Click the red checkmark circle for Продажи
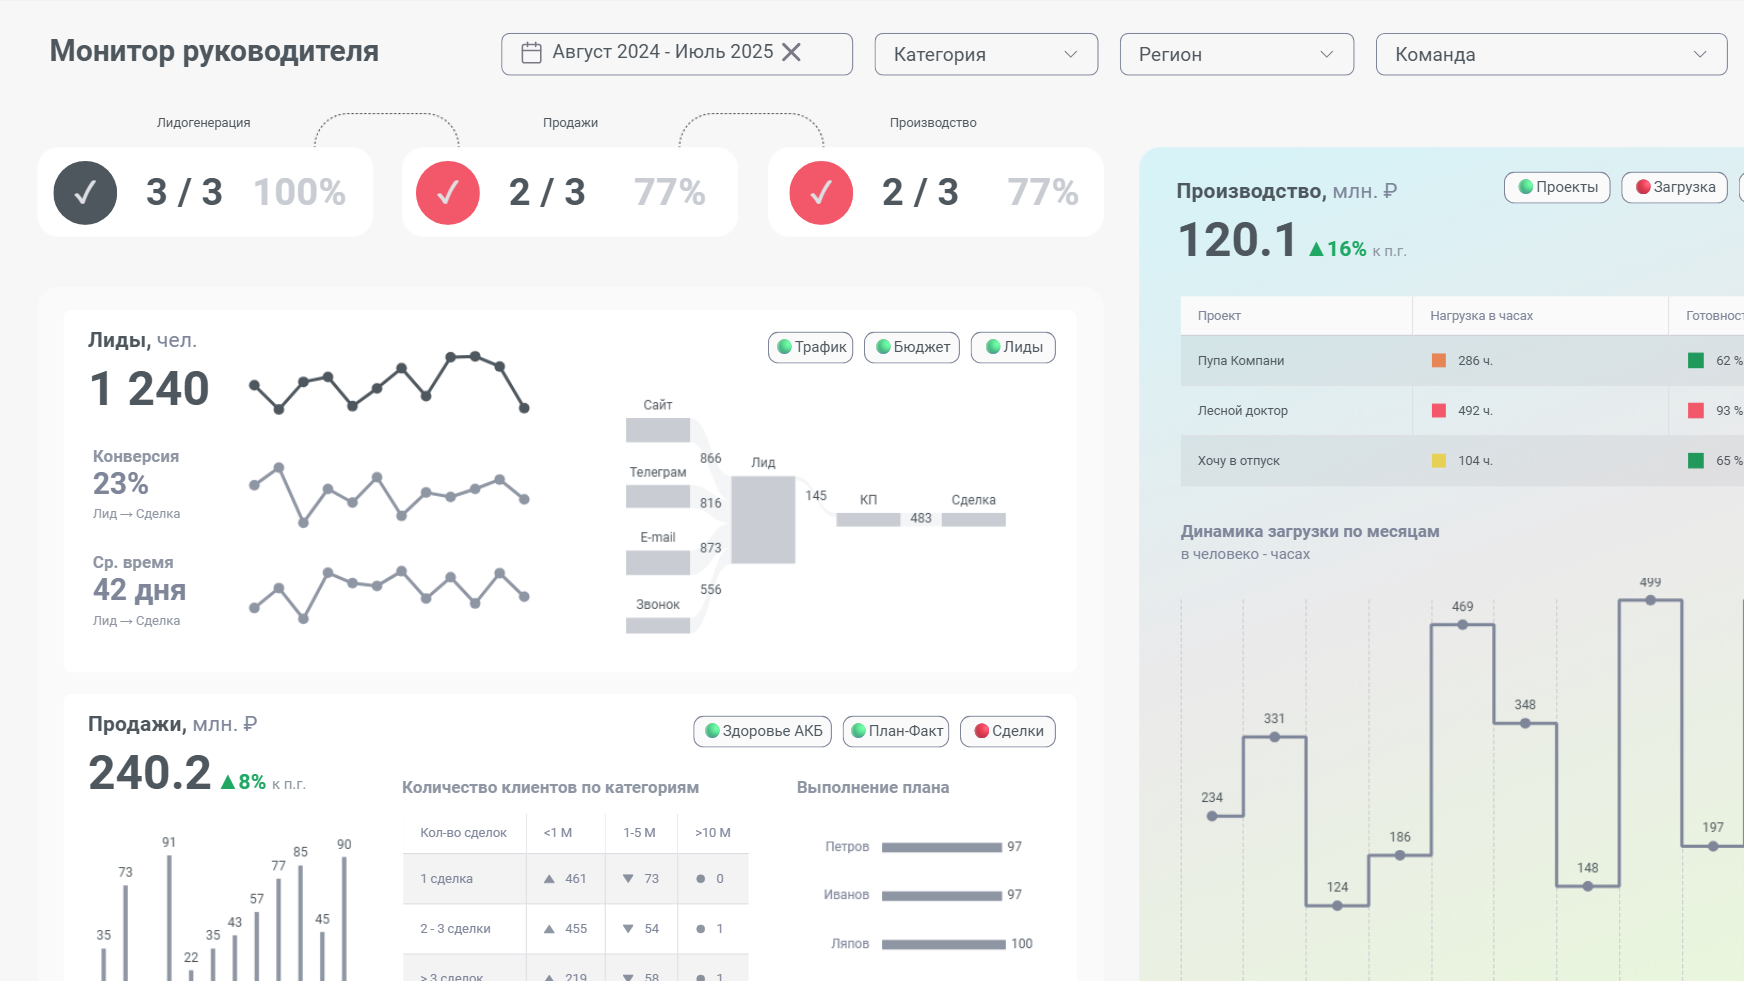 tap(448, 193)
